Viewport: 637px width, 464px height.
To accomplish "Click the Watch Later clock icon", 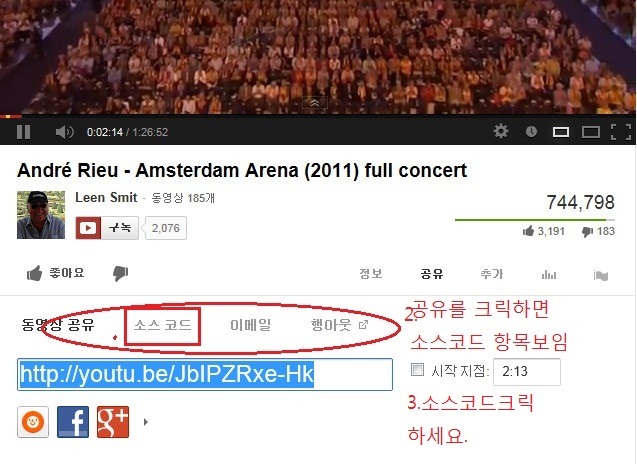I will point(531,131).
